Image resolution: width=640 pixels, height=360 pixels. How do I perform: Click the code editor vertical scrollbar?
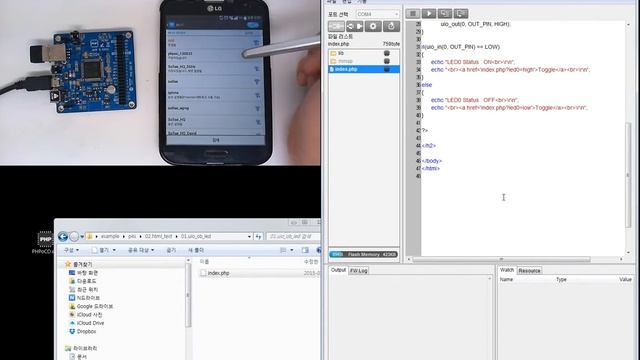pyautogui.click(x=628, y=176)
